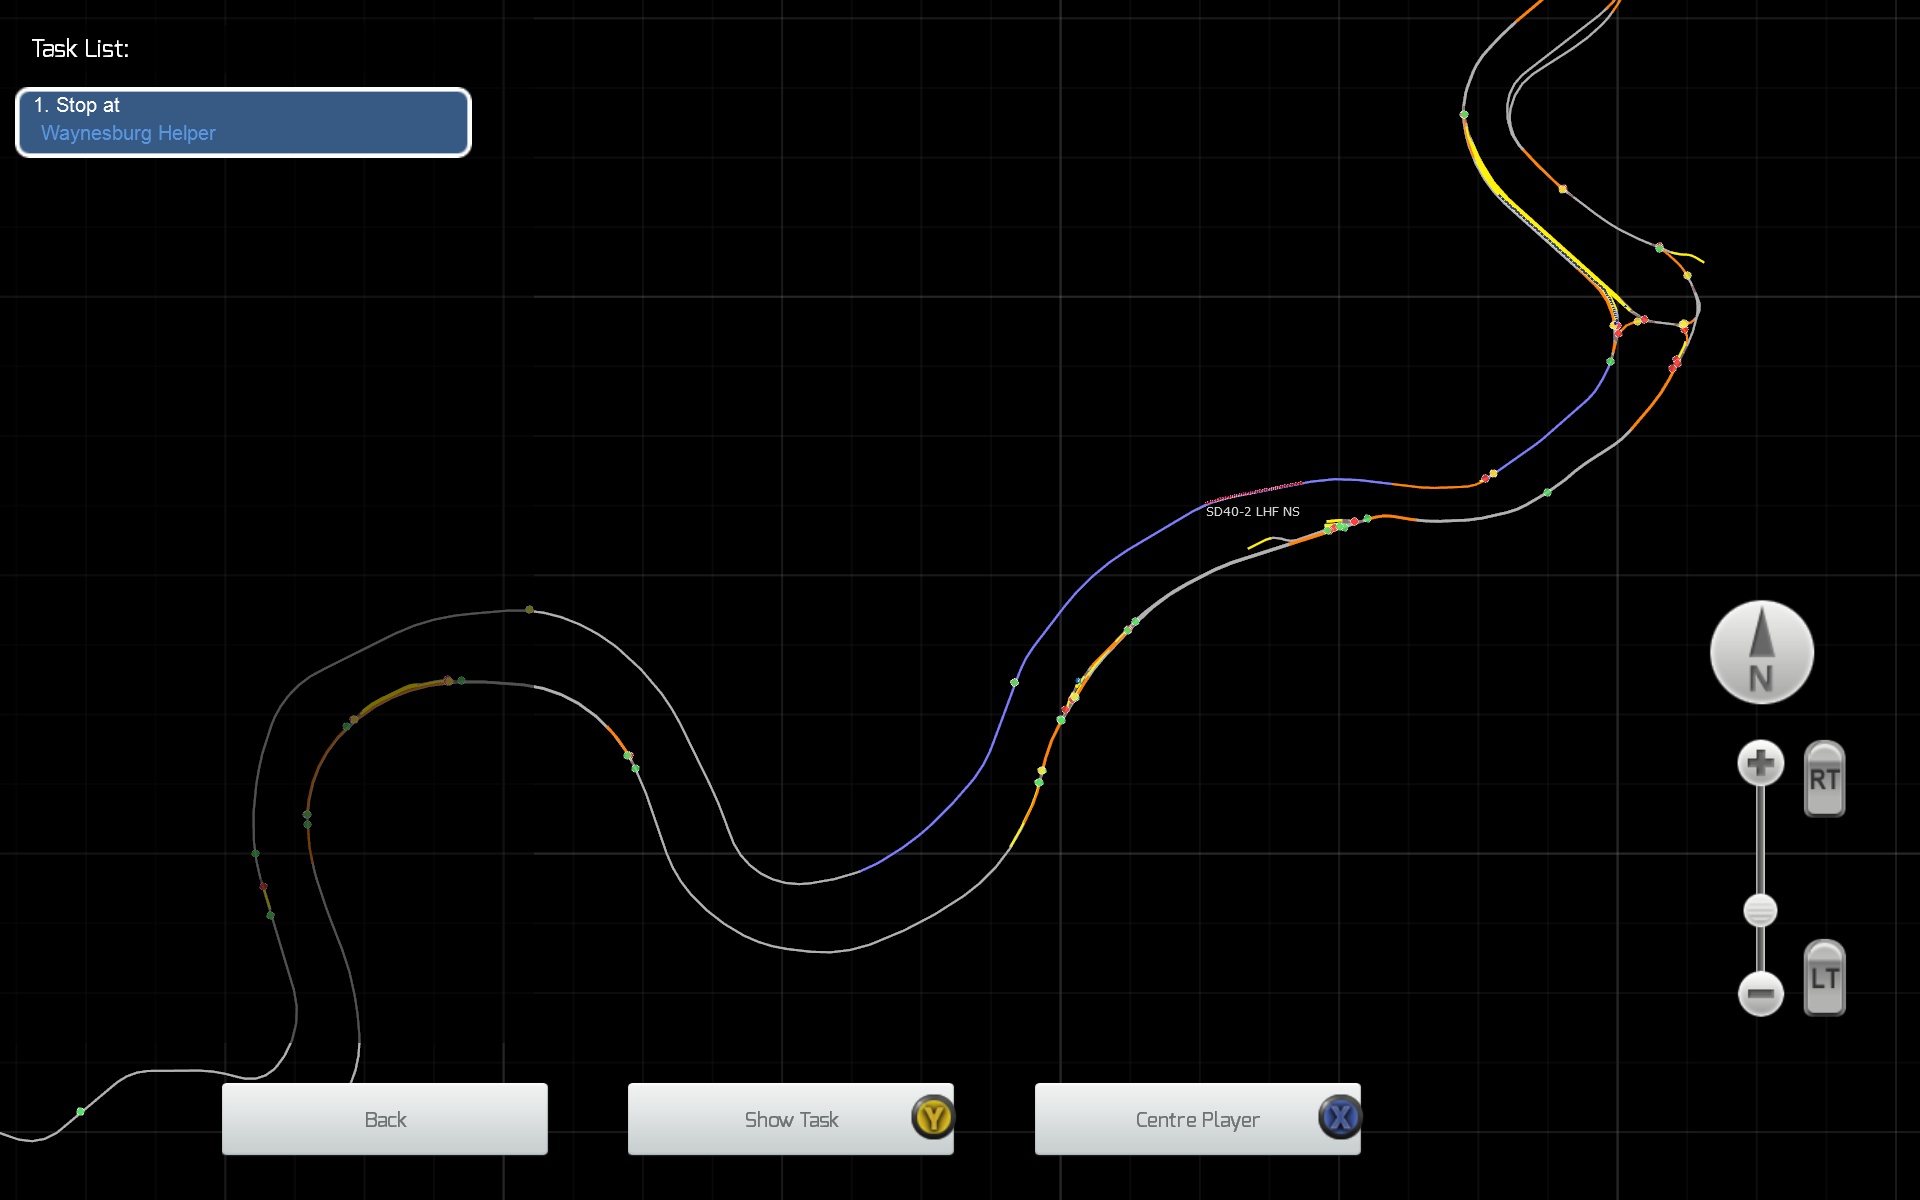Select the red dotted player train on map
Screen dimensions: 1920x1200
(1255, 491)
